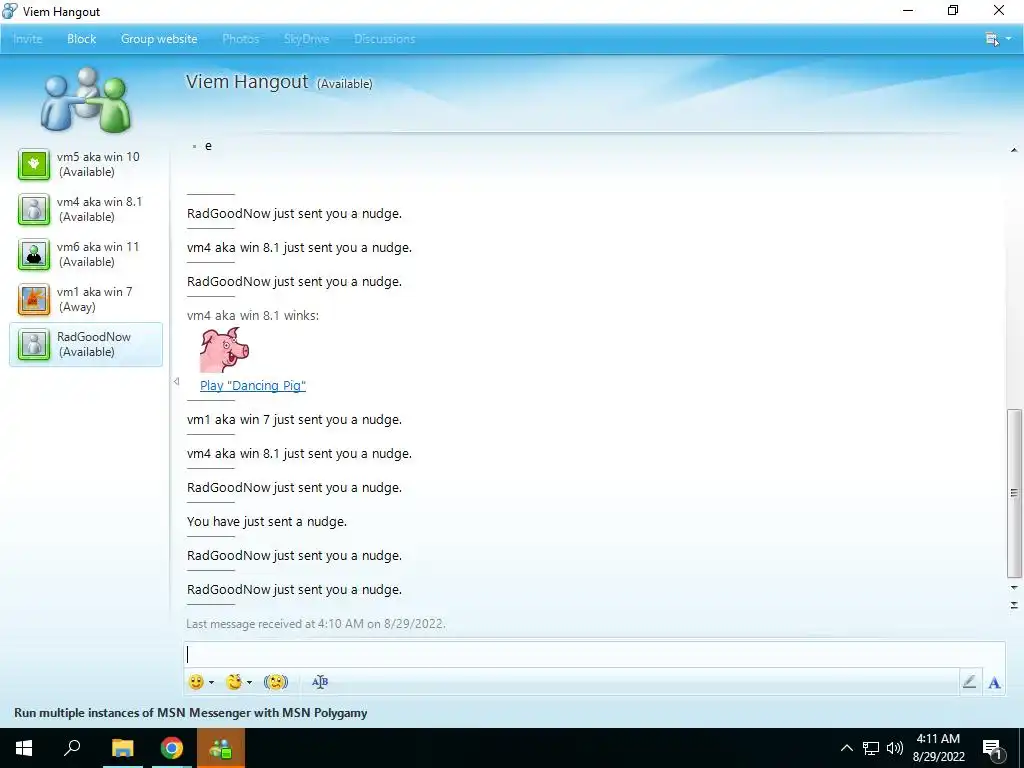Click vm6 aka win 11 avatar icon
The width and height of the screenshot is (1024, 768).
[x=34, y=254]
